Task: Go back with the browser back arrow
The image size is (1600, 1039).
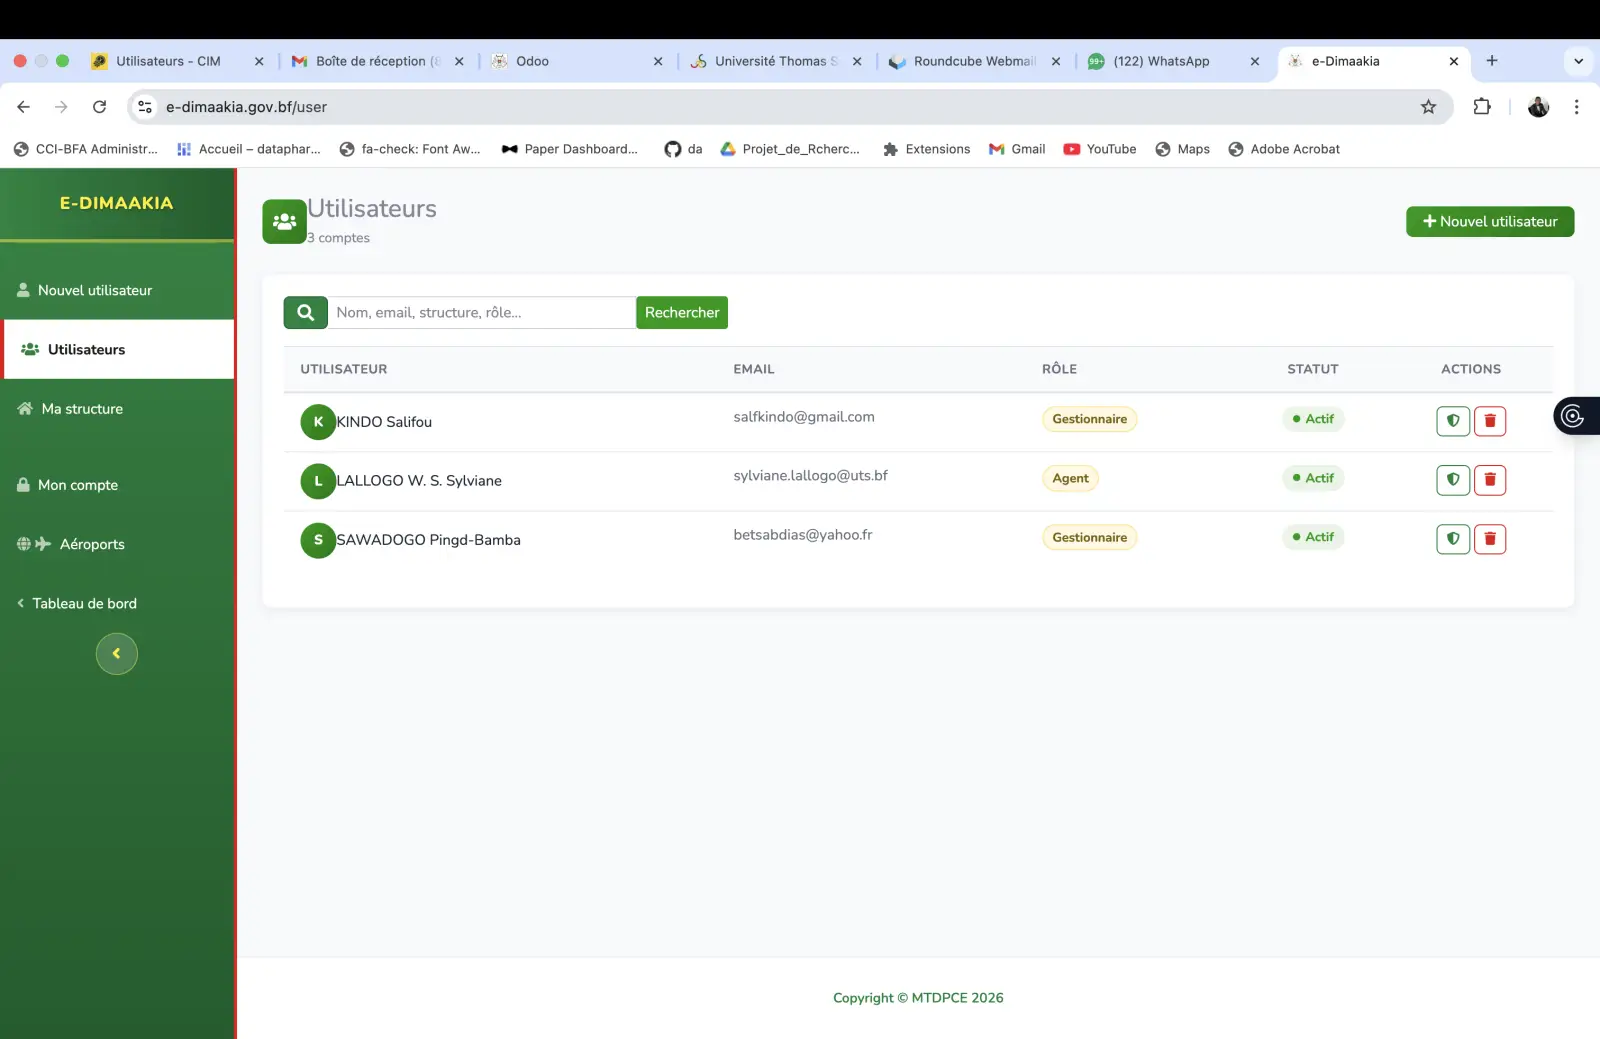Action: pos(24,107)
